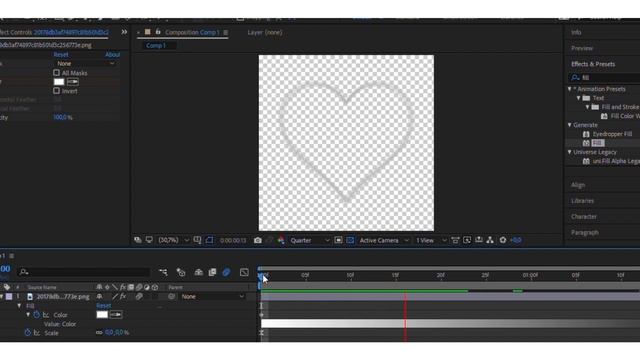
Task: Click the show channel color icon
Action: coord(281,240)
